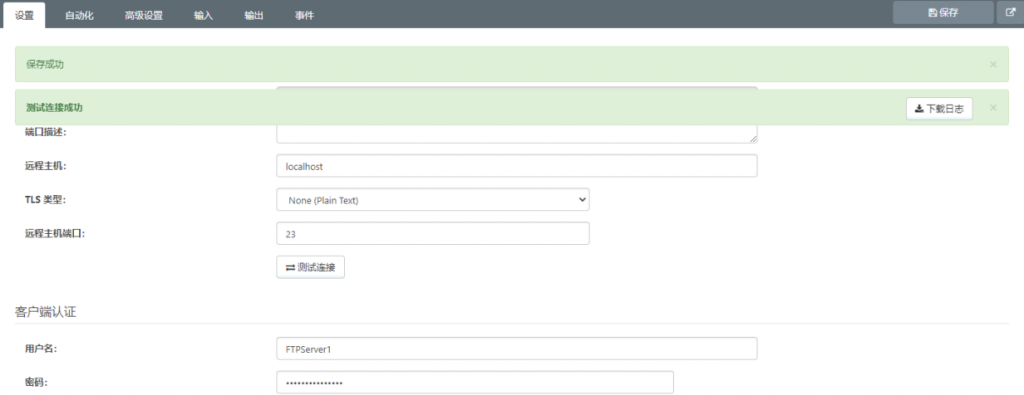Open the 高级设置 tab

pos(144,16)
